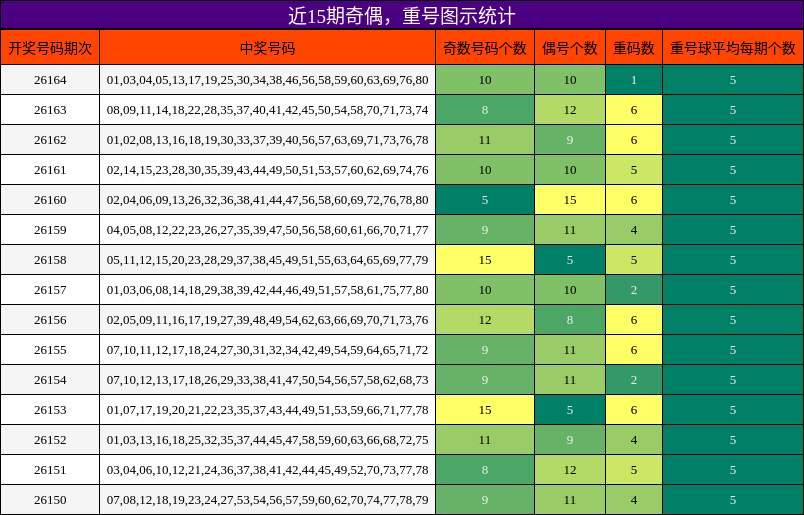Click the 重码数 column header
804x515 pixels.
[x=634, y=48]
